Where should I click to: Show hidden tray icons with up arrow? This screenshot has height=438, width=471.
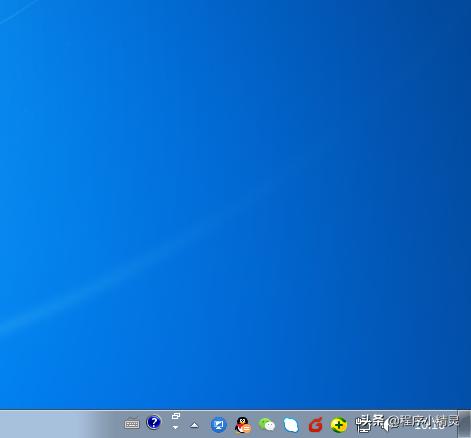(194, 425)
